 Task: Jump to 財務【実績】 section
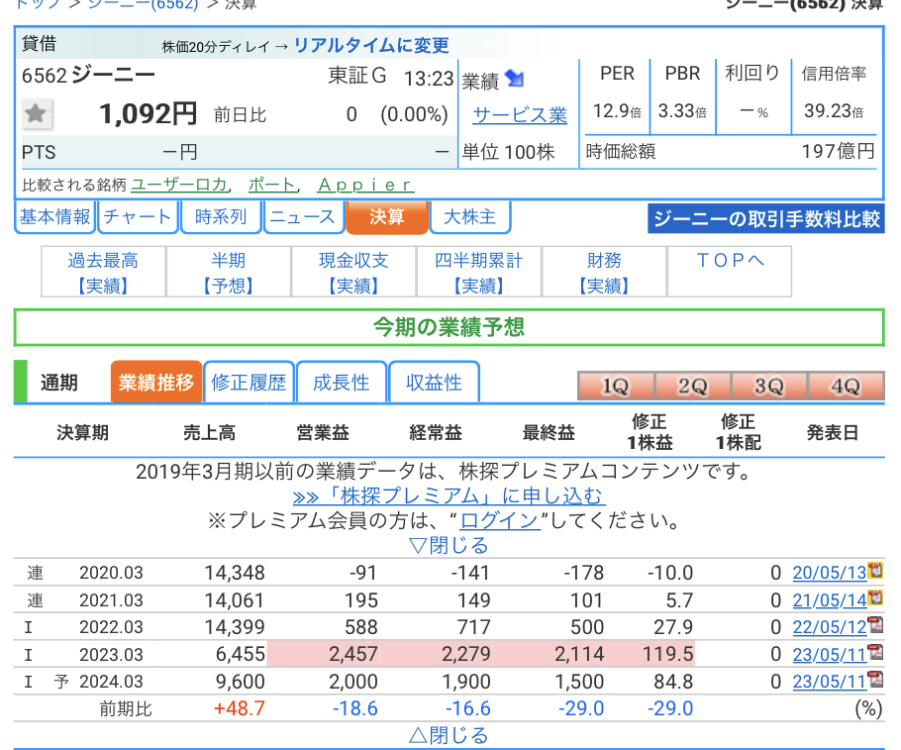(x=604, y=272)
